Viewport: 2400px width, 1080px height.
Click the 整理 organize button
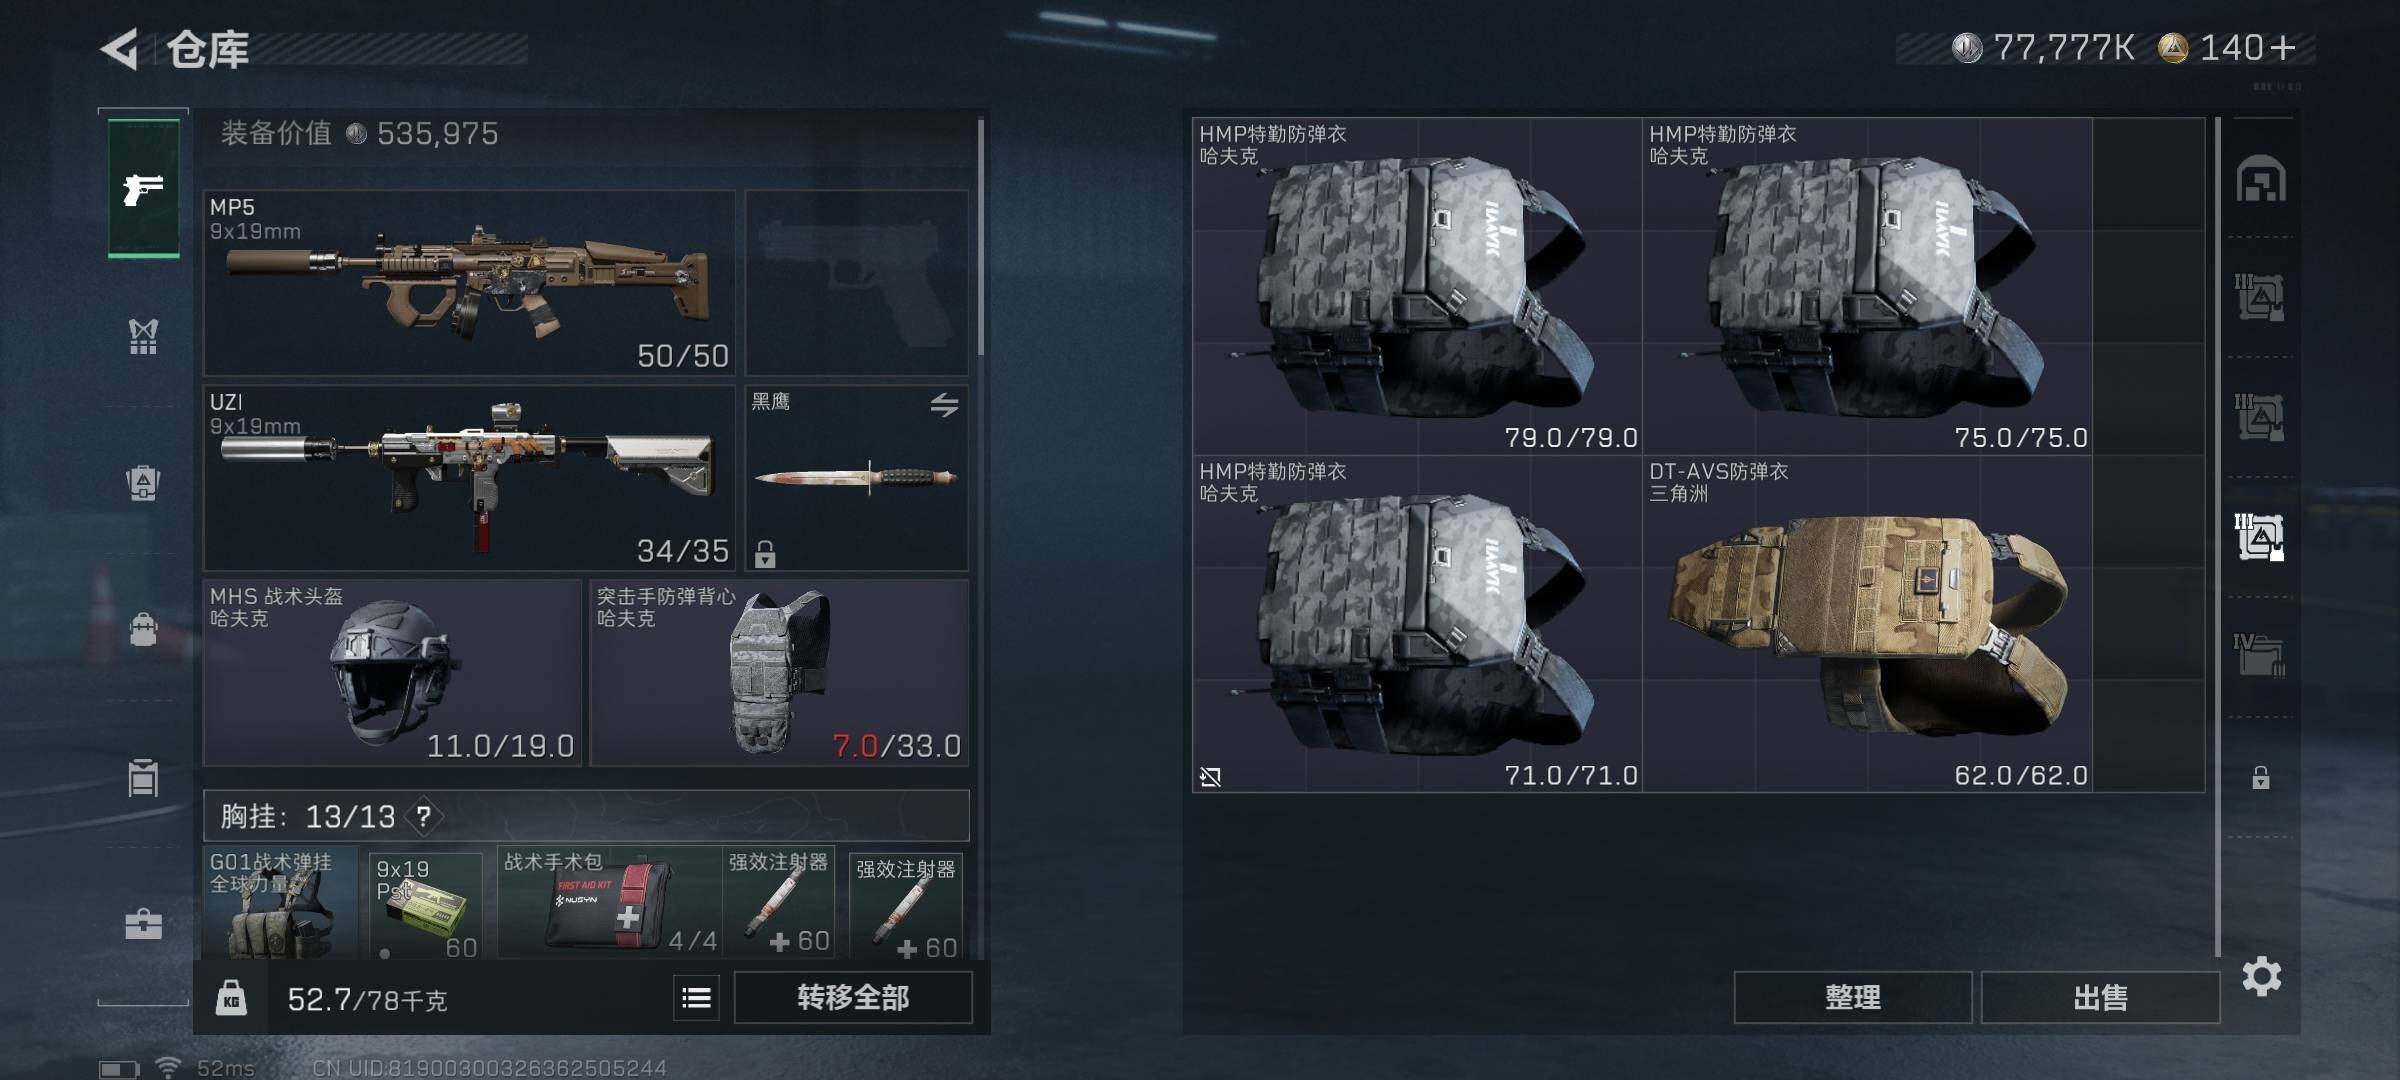1852,997
